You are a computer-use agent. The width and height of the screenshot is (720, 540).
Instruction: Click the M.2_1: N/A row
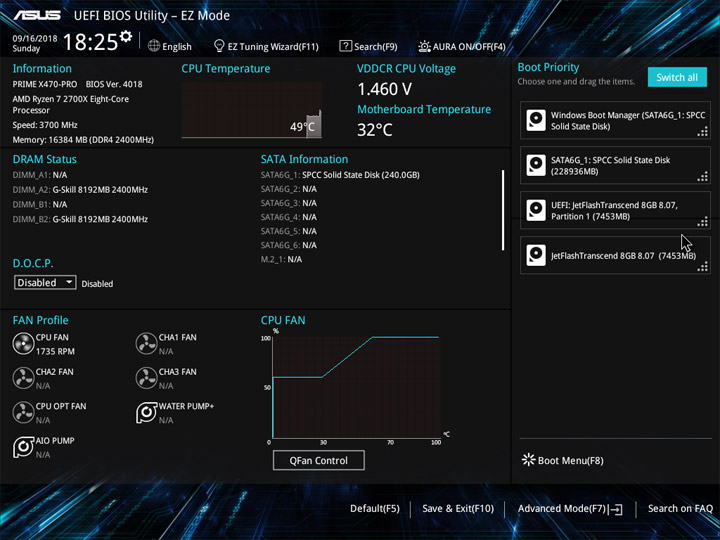tap(281, 259)
